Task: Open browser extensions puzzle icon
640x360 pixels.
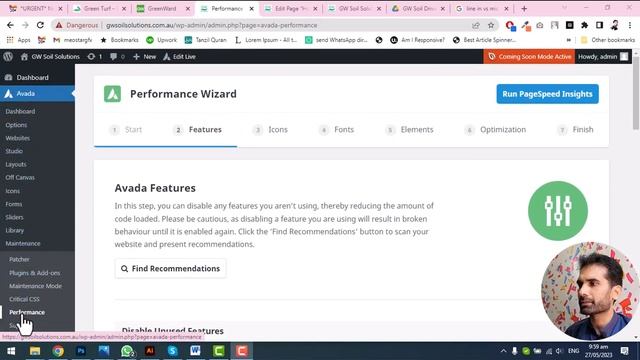Action: [x=584, y=25]
